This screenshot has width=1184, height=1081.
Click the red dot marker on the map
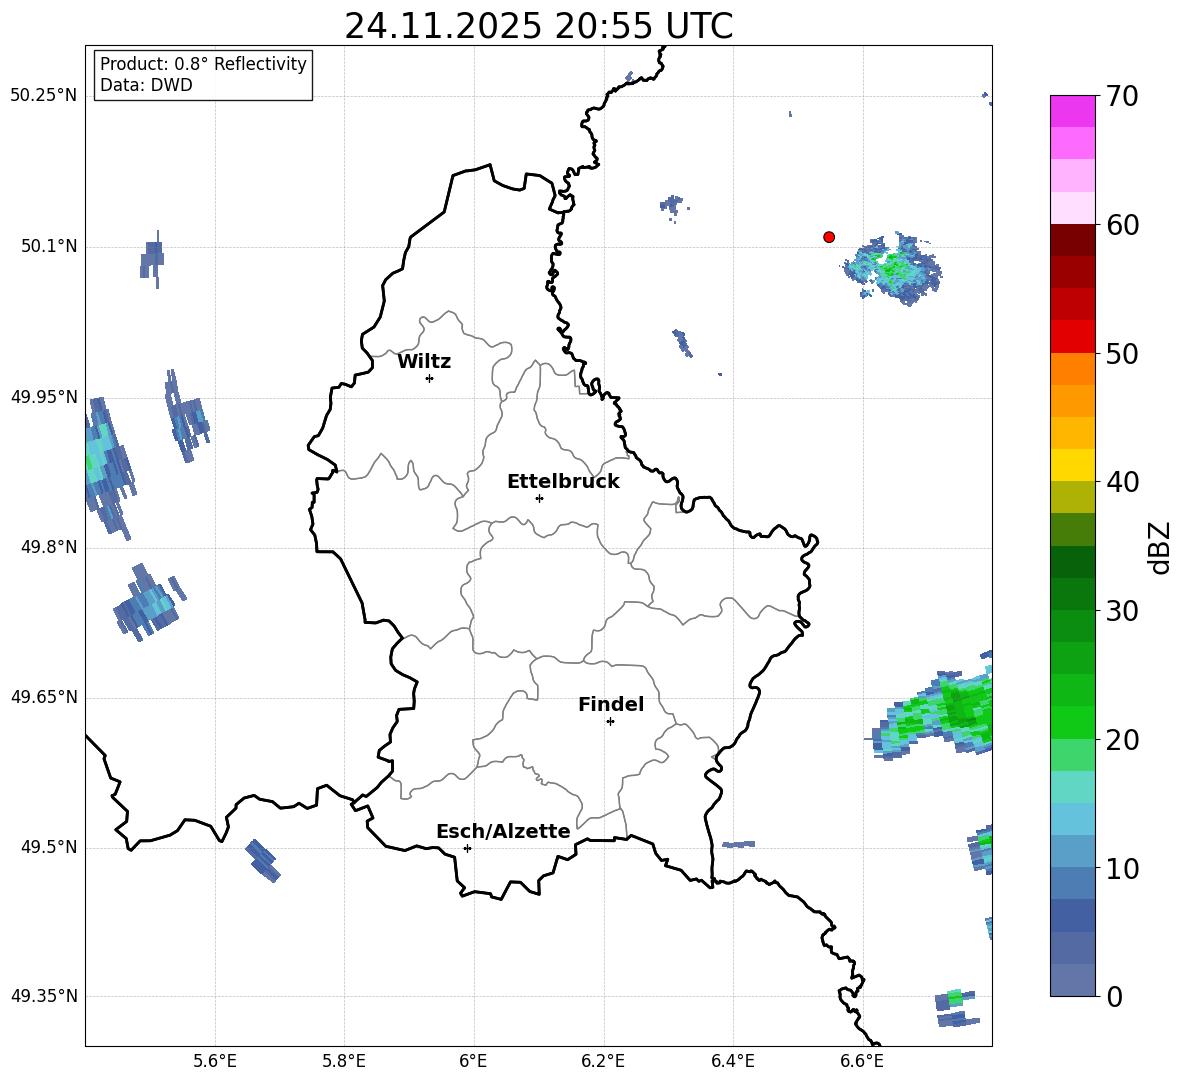point(828,237)
